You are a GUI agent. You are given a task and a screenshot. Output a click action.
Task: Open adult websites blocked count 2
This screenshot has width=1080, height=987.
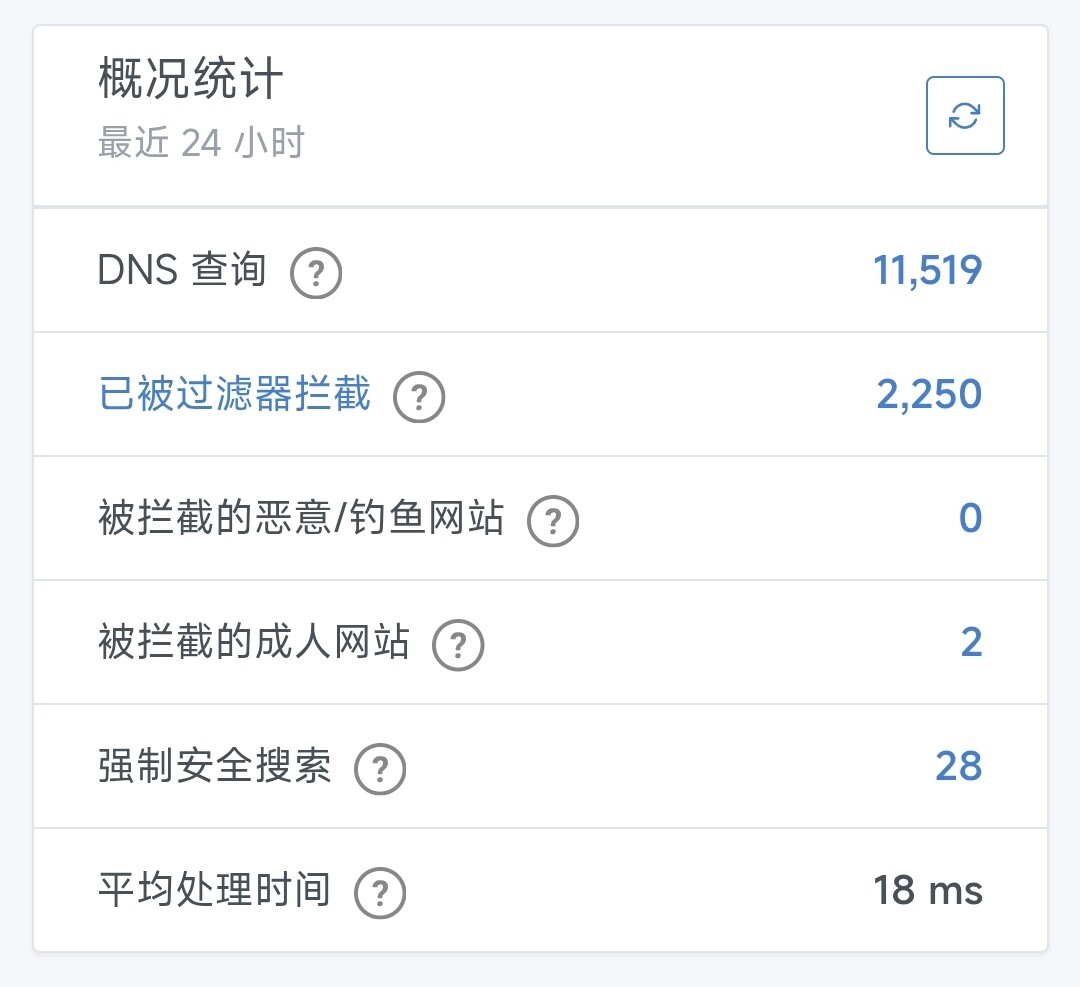pyautogui.click(x=971, y=642)
